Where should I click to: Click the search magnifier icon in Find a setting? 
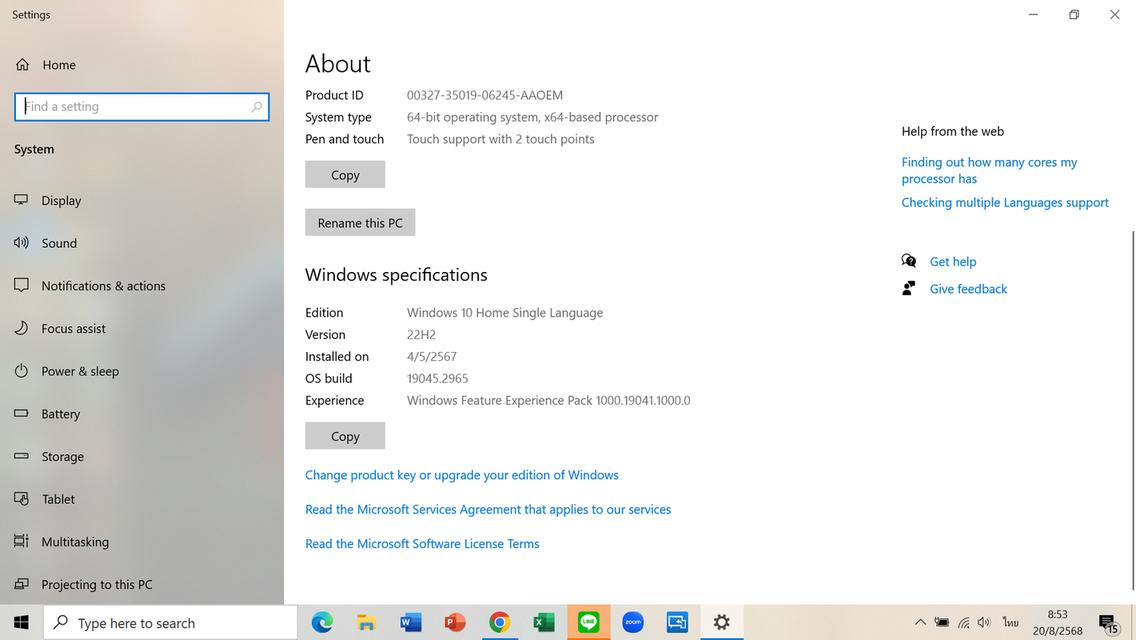click(x=256, y=107)
